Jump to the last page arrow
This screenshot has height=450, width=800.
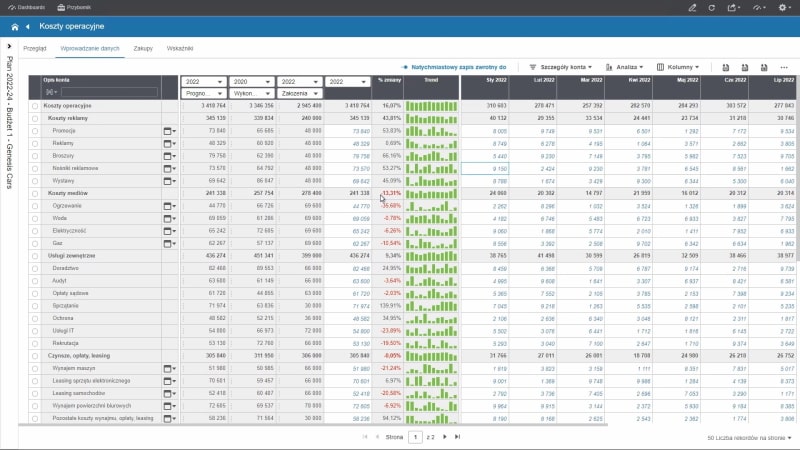[457, 437]
